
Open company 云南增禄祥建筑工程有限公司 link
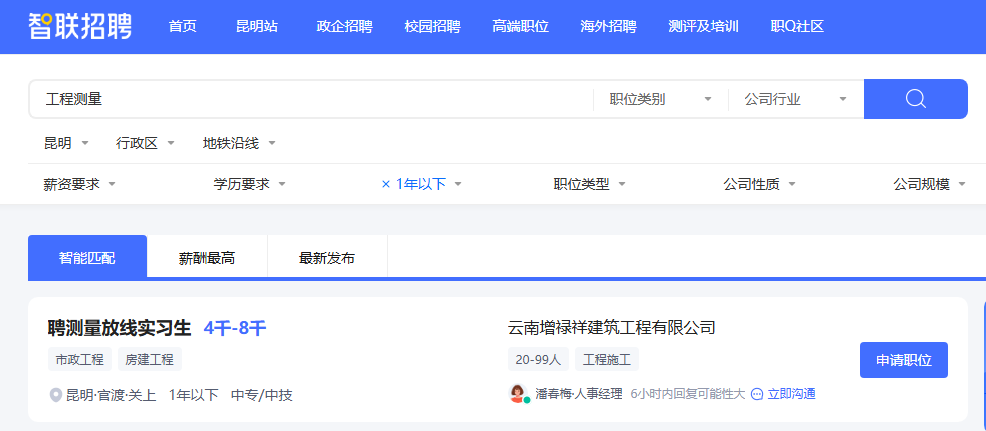pyautogui.click(x=611, y=328)
